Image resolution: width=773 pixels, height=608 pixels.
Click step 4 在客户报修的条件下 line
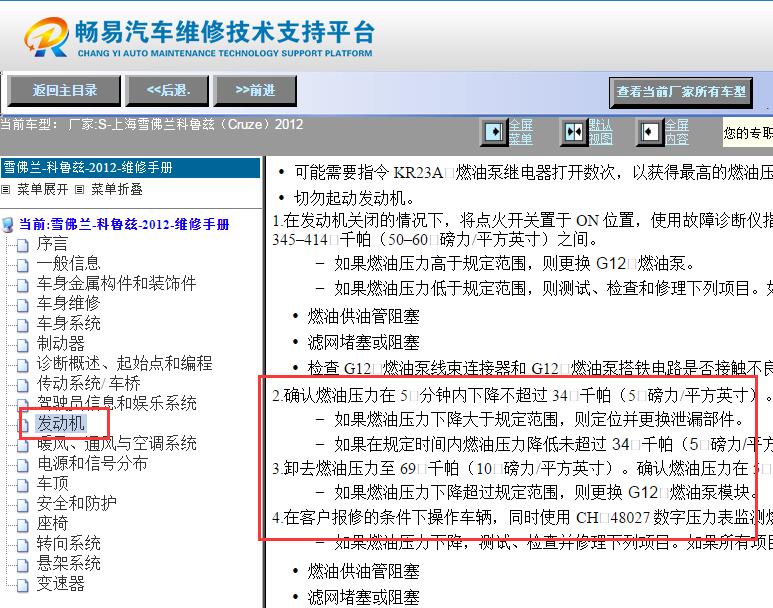point(523,517)
